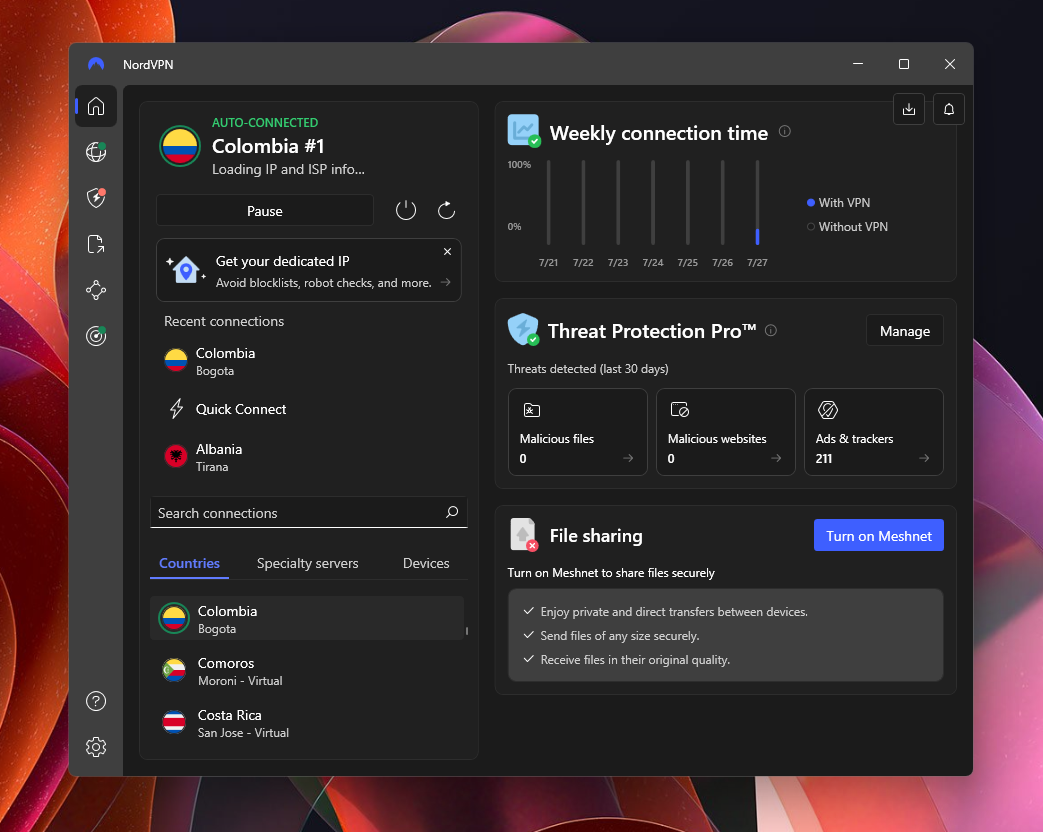Connect to Comoros Moroni - Virtual

point(307,670)
